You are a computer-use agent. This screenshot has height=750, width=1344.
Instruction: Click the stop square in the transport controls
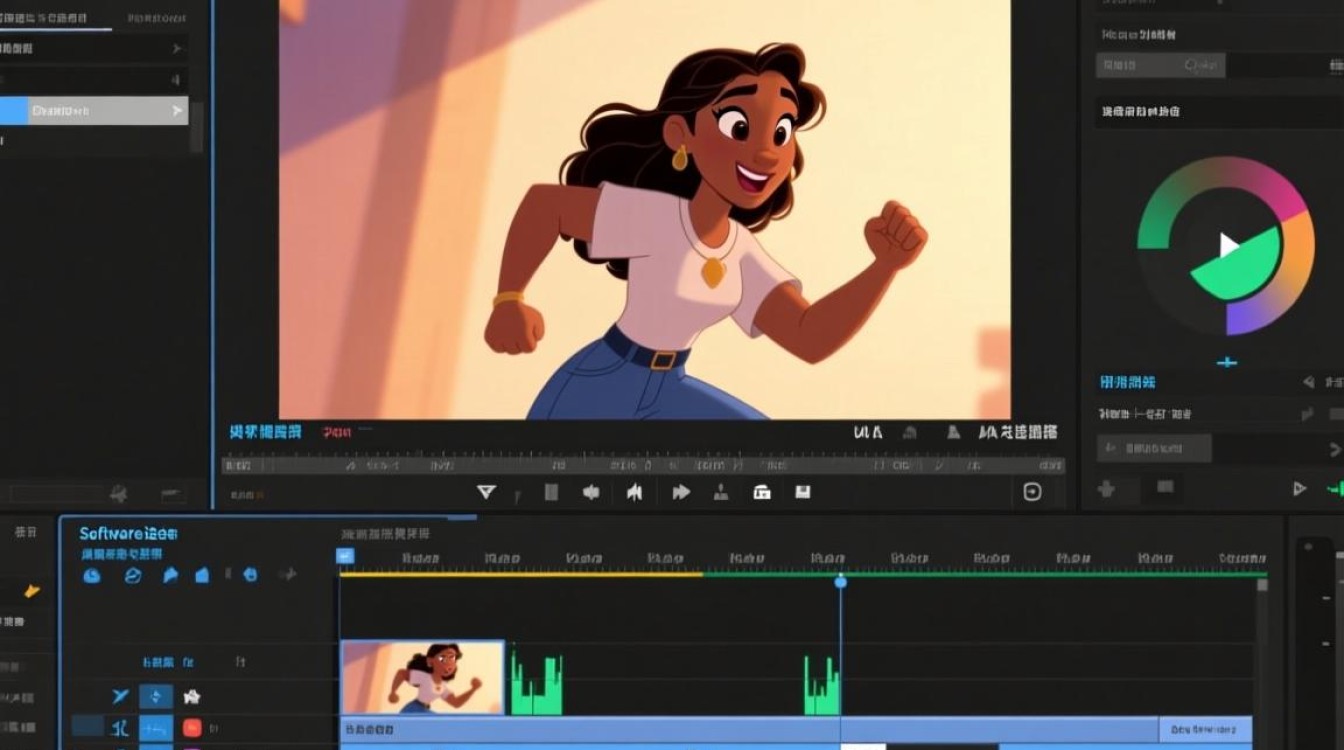click(x=551, y=491)
